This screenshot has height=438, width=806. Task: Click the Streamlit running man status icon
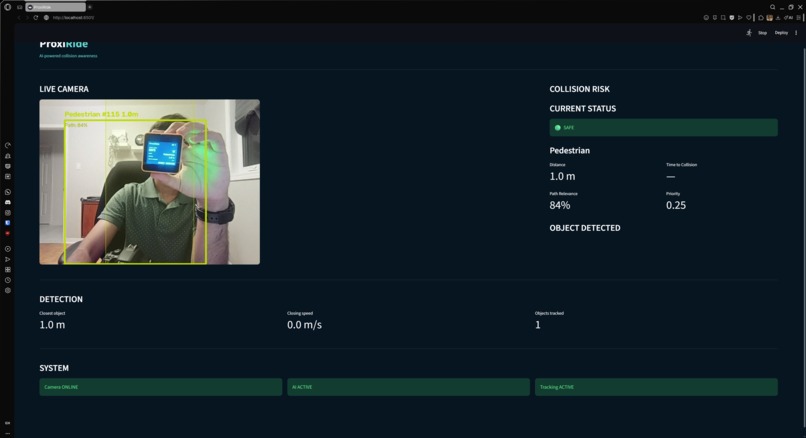749,32
